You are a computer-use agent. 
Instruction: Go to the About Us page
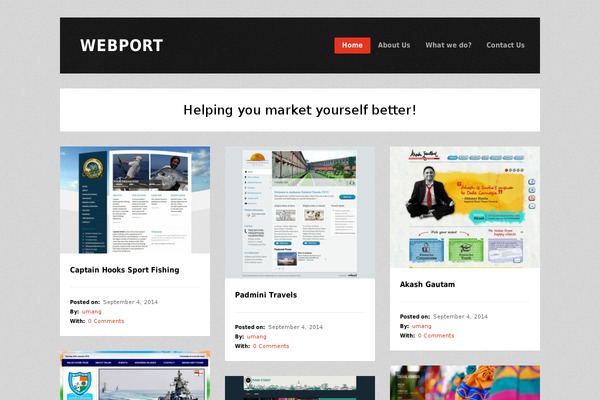[x=394, y=45]
